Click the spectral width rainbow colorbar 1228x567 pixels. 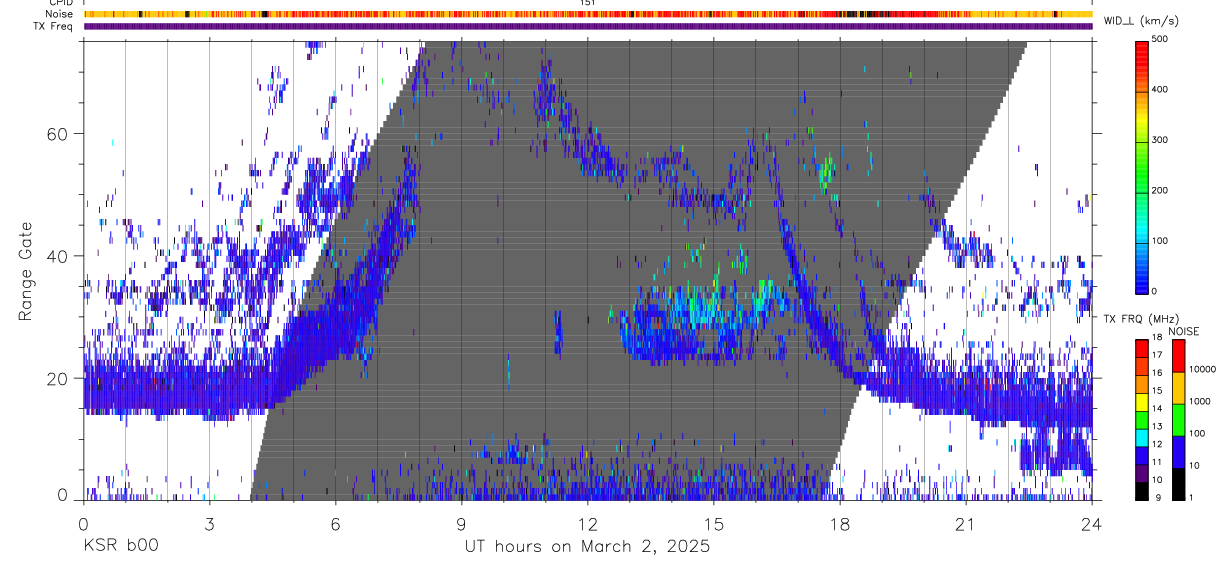[1143, 167]
